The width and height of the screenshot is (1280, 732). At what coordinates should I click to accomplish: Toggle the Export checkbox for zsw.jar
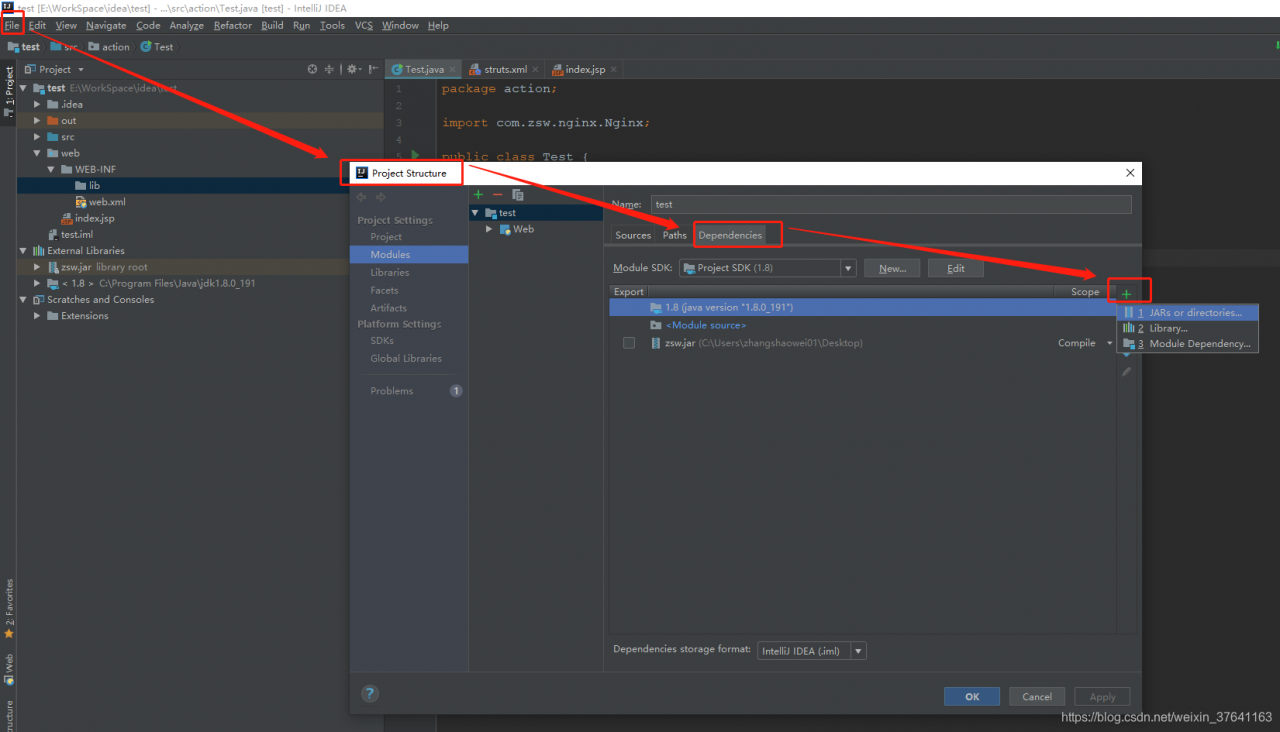pyautogui.click(x=628, y=343)
